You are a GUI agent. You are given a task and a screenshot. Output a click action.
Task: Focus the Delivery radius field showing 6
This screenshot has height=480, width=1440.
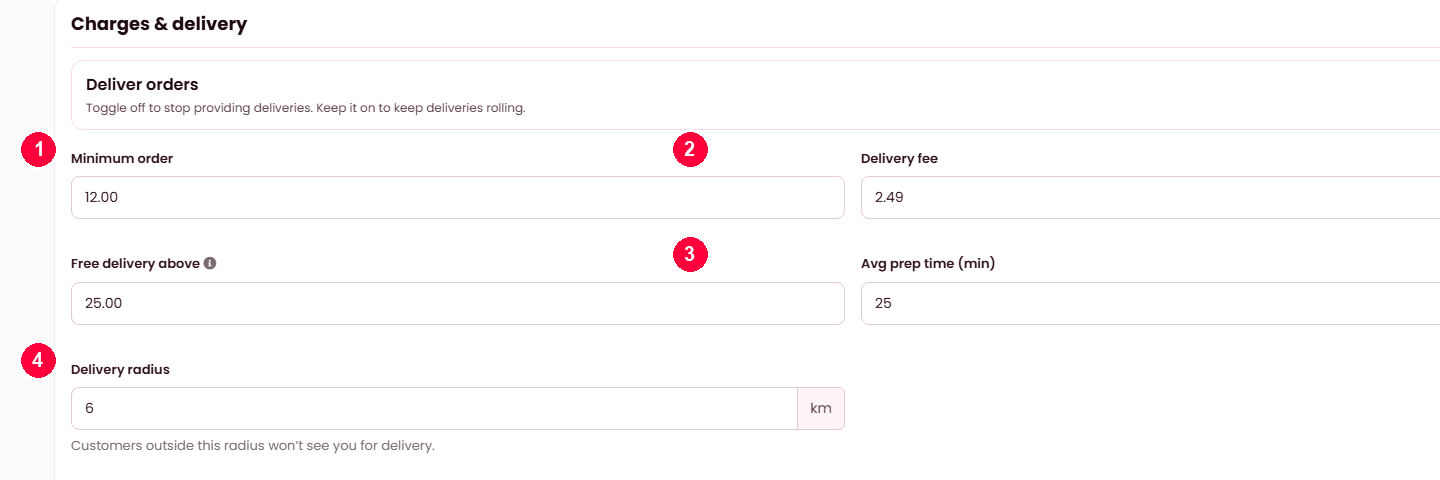(434, 408)
